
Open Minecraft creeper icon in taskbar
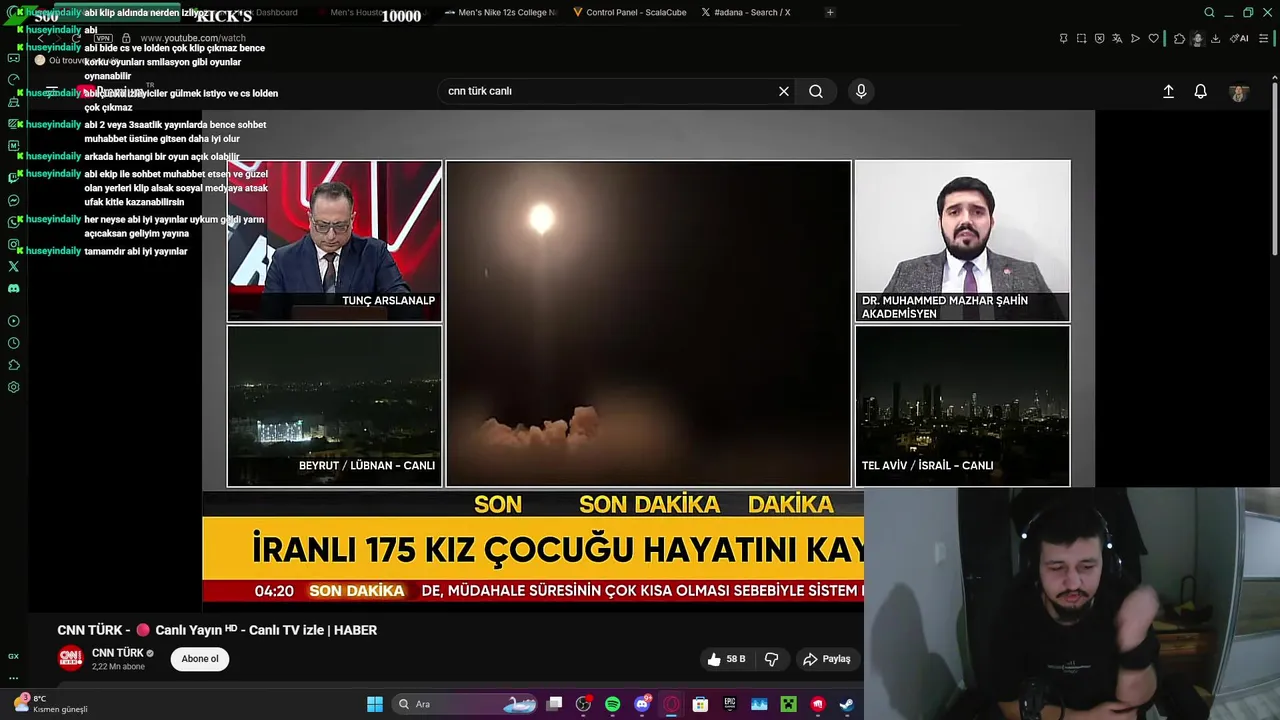point(788,704)
